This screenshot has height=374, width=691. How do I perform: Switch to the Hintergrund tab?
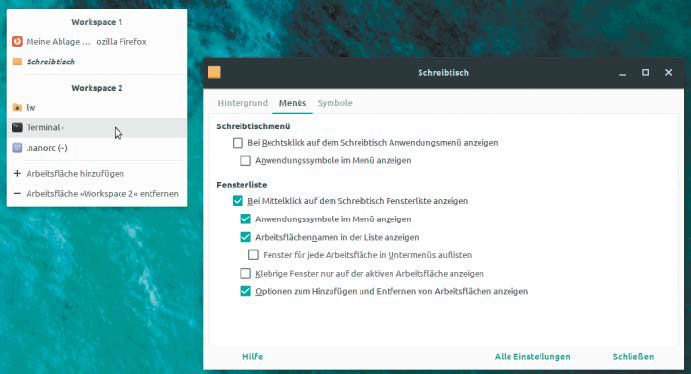coord(242,103)
